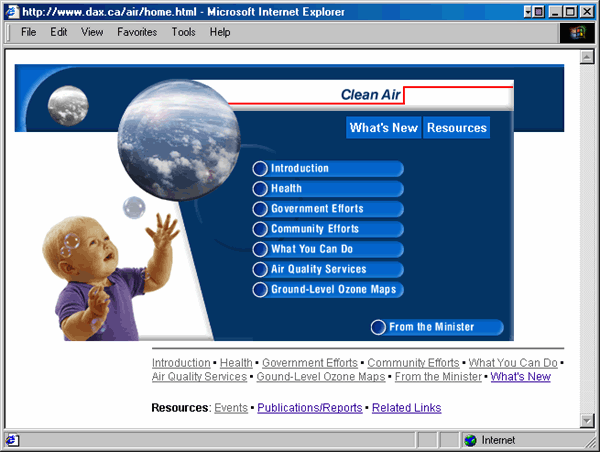Image resolution: width=600 pixels, height=452 pixels.
Task: Click the Internet zone label in status bar
Action: coord(498,441)
